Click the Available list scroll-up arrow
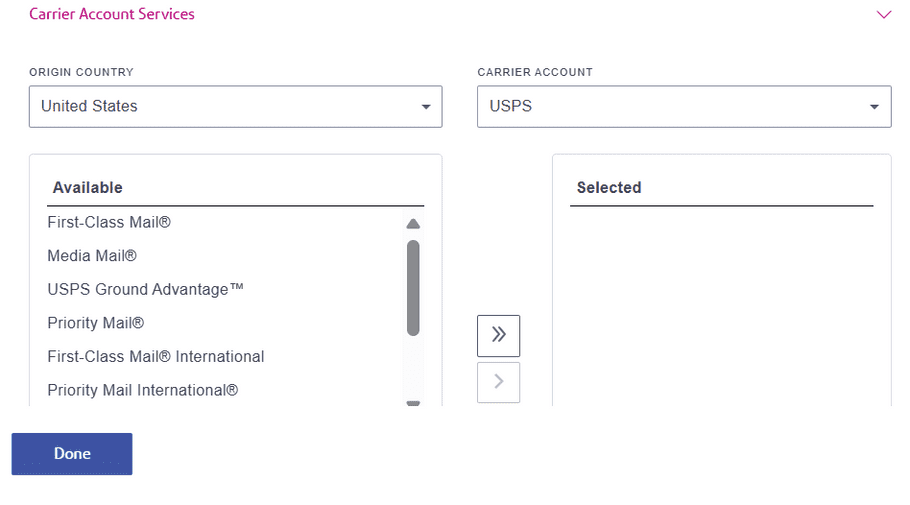The width and height of the screenshot is (910, 505). coord(413,223)
